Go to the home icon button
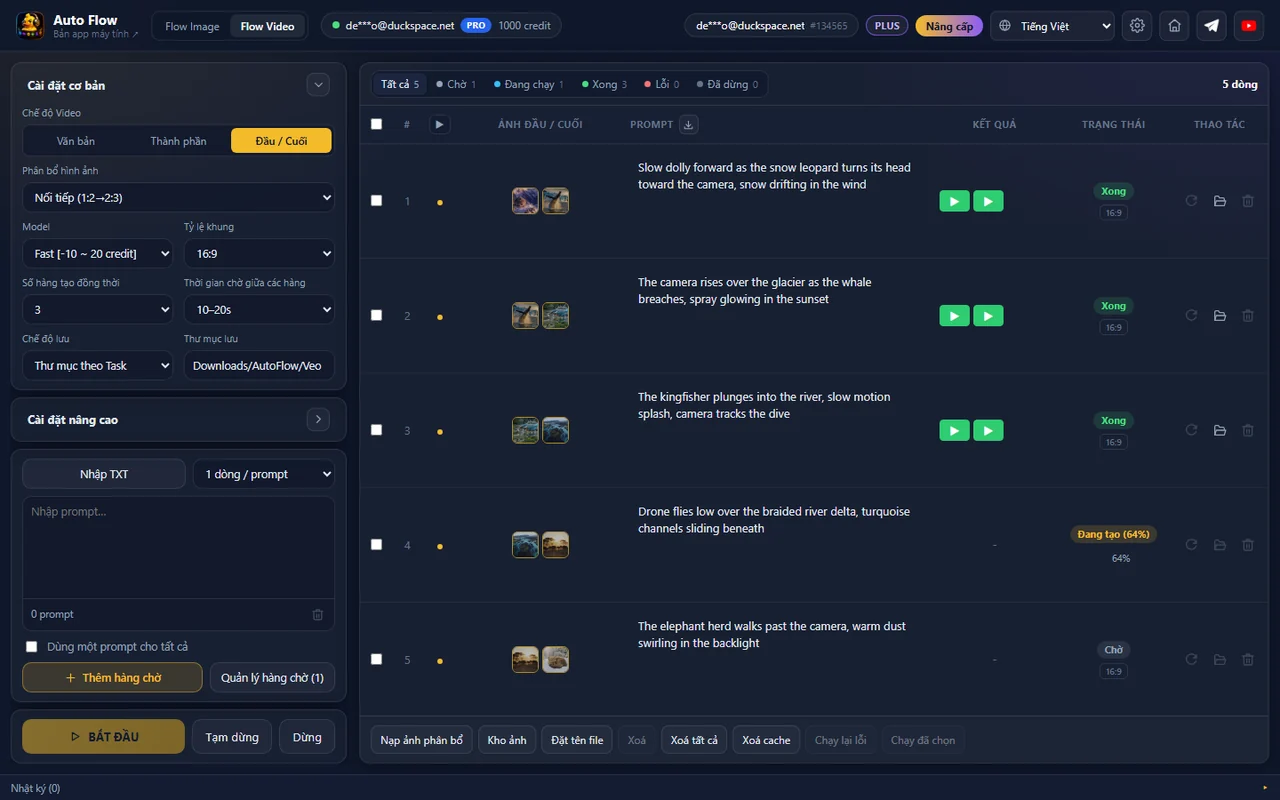Viewport: 1280px width, 800px height. click(1175, 26)
